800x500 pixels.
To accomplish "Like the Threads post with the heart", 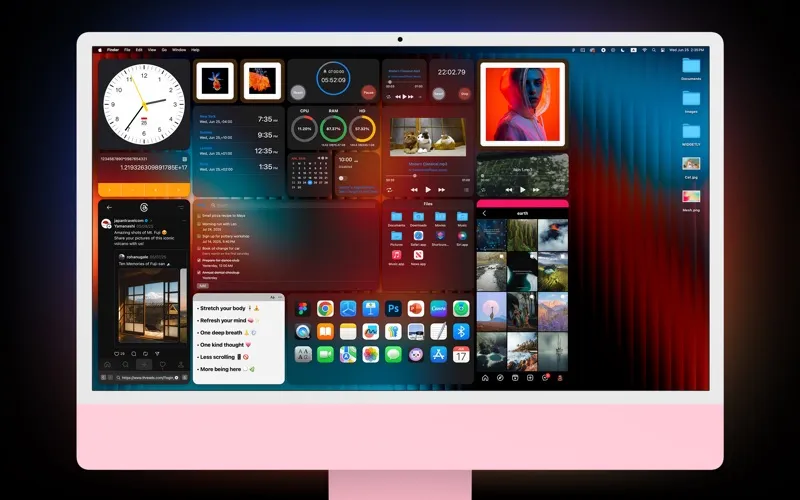I will (x=117, y=354).
